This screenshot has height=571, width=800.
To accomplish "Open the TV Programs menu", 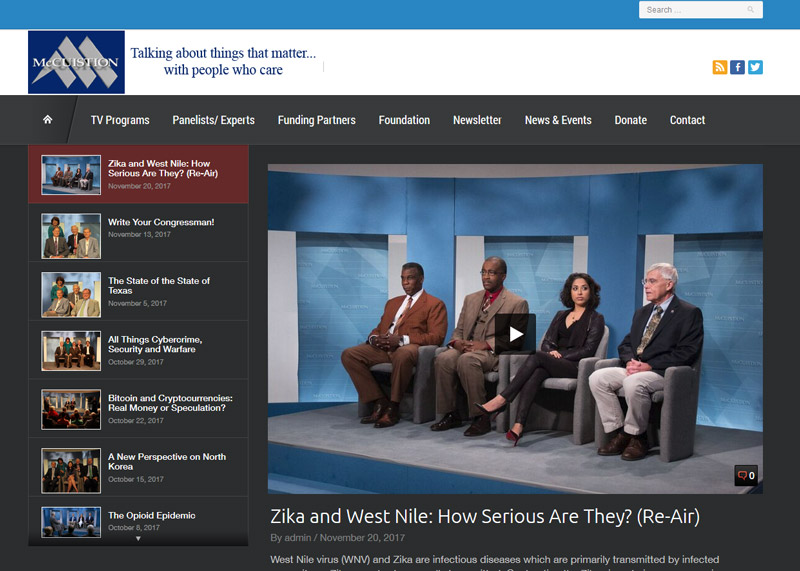I will pos(120,120).
